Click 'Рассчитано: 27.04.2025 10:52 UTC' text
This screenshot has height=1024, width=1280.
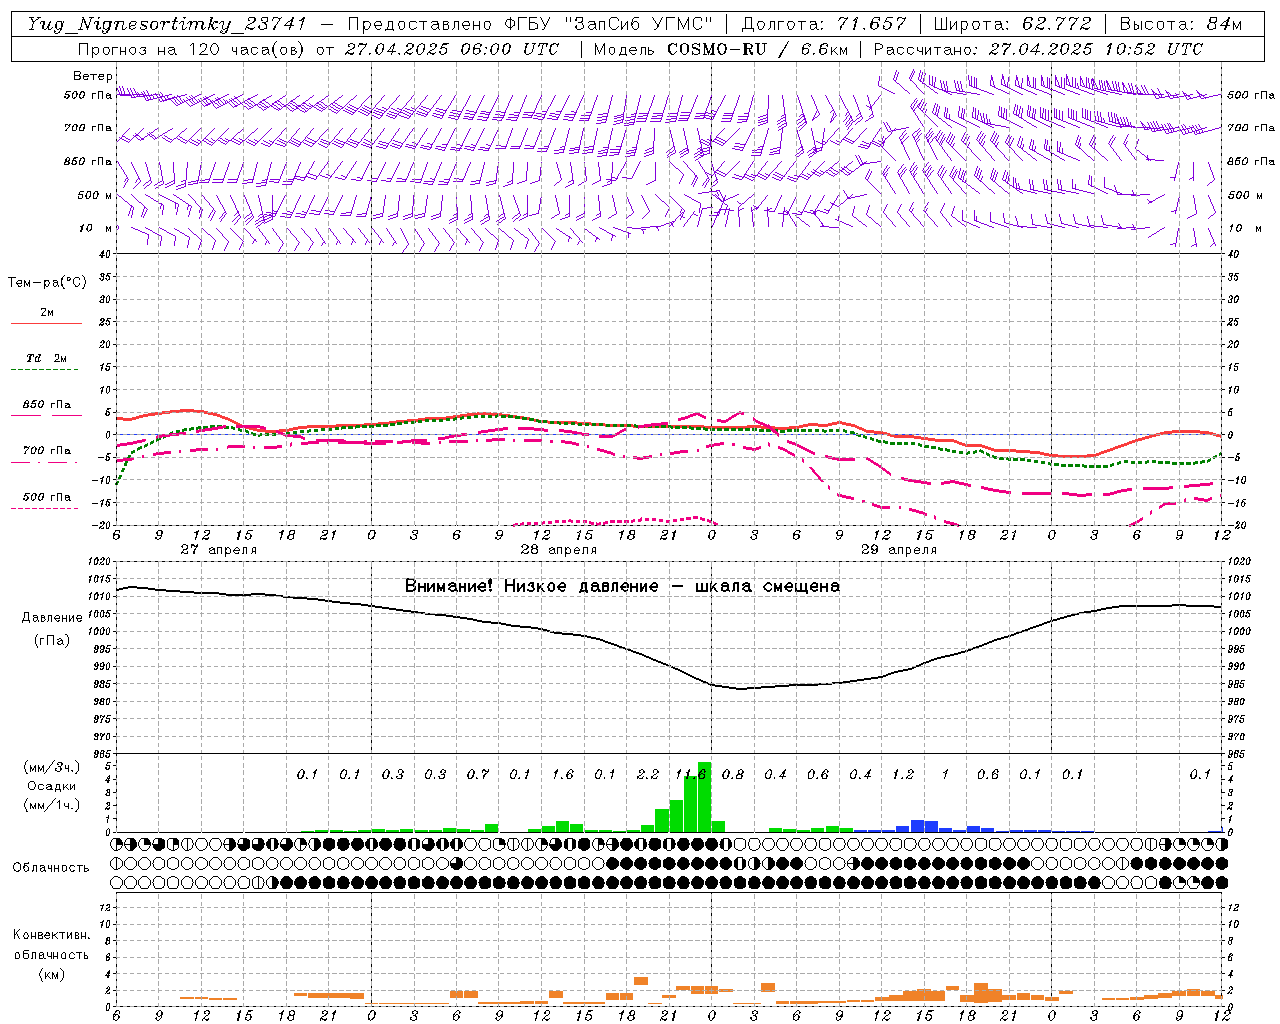click(x=1038, y=49)
